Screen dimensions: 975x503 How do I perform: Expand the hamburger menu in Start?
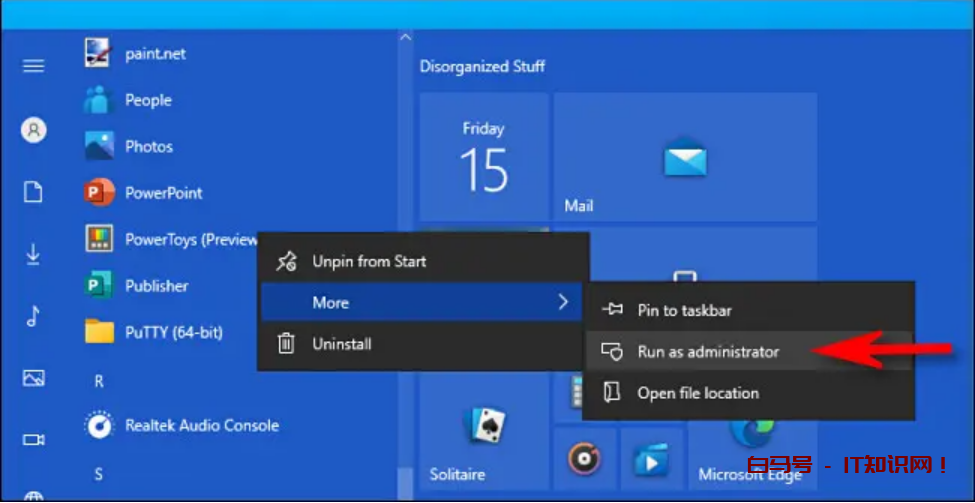click(34, 66)
